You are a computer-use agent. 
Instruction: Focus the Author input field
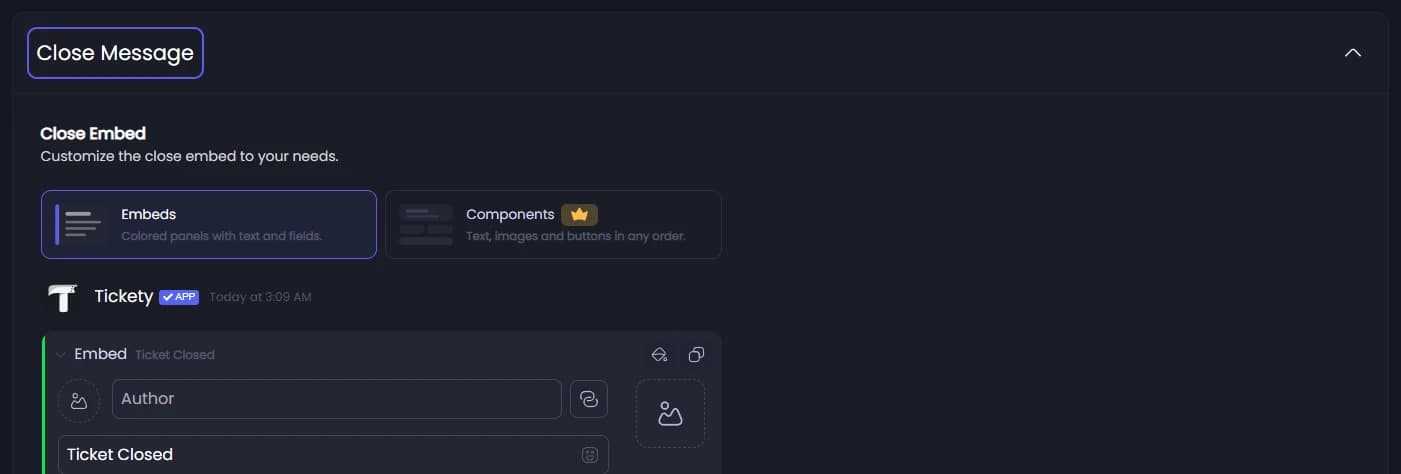pyautogui.click(x=337, y=399)
